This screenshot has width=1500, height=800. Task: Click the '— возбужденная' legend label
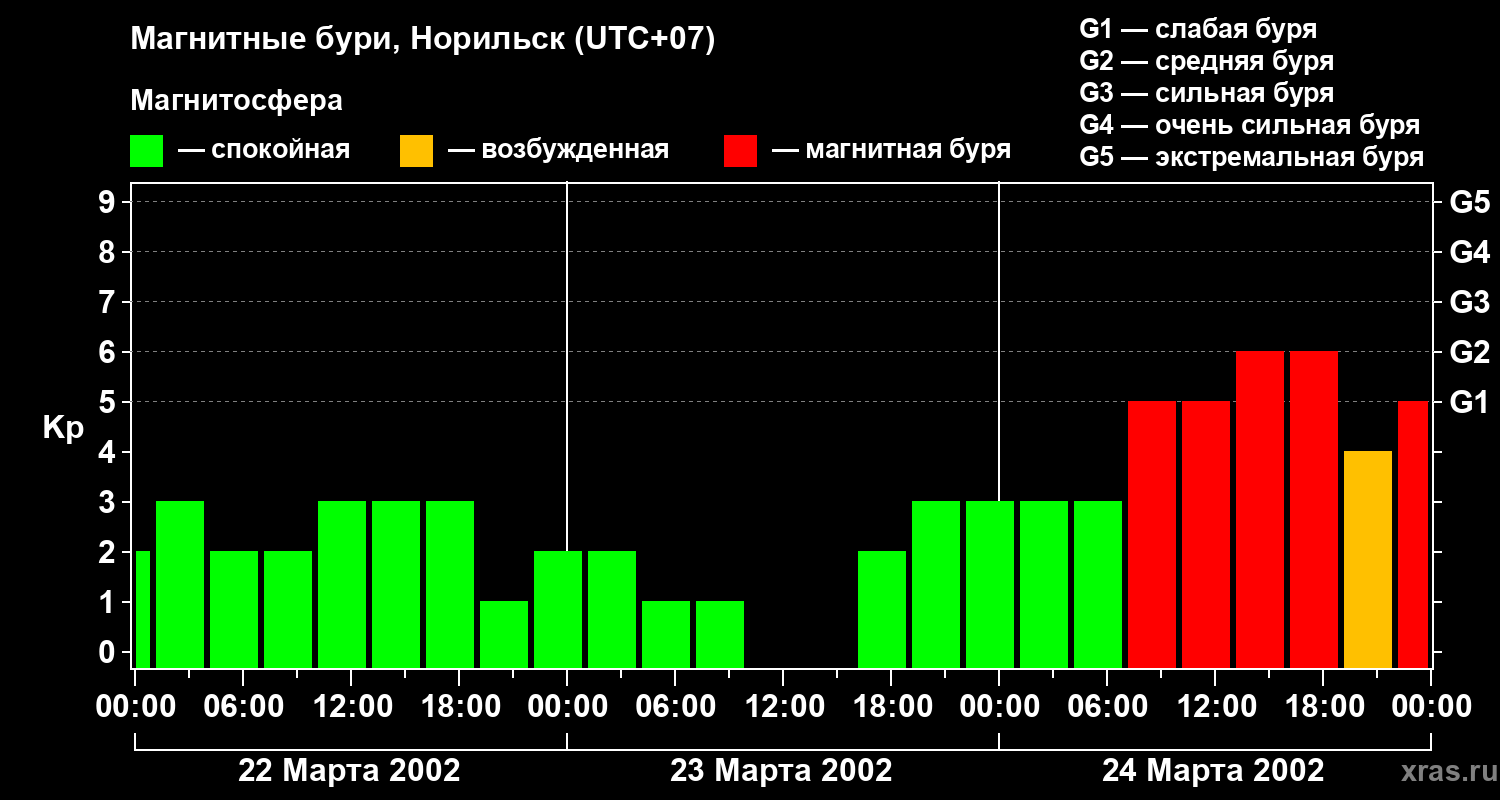click(558, 151)
